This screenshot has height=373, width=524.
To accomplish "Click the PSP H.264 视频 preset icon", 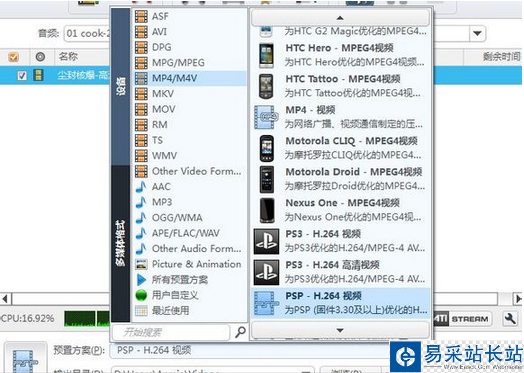I will (266, 303).
